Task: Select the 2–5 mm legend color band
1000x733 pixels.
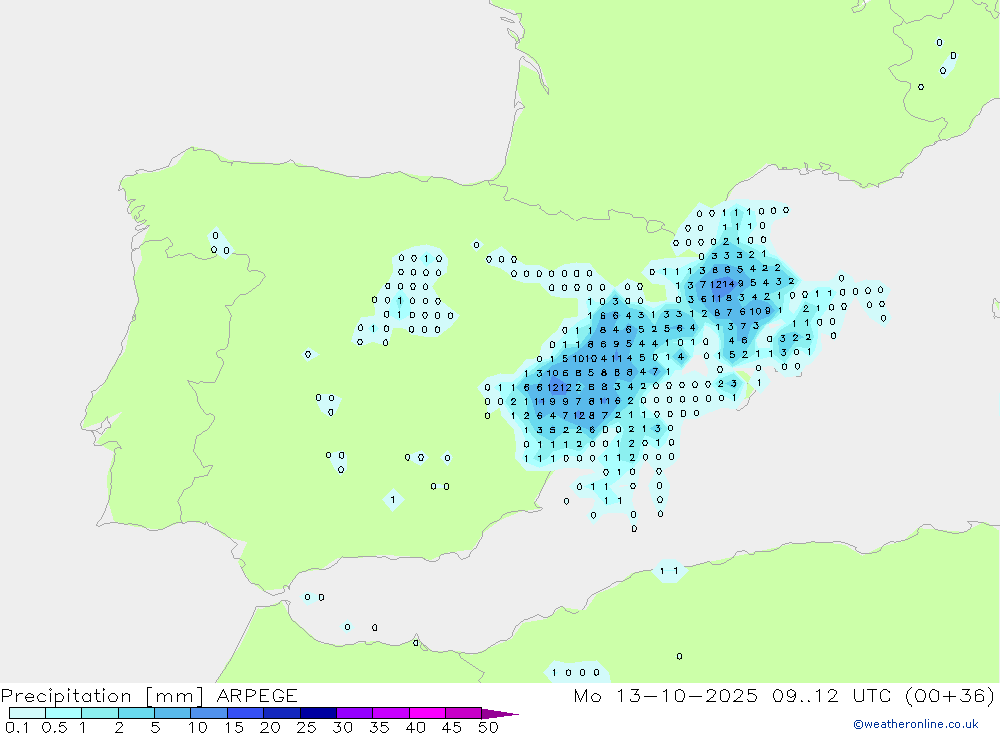Action: pos(136,713)
